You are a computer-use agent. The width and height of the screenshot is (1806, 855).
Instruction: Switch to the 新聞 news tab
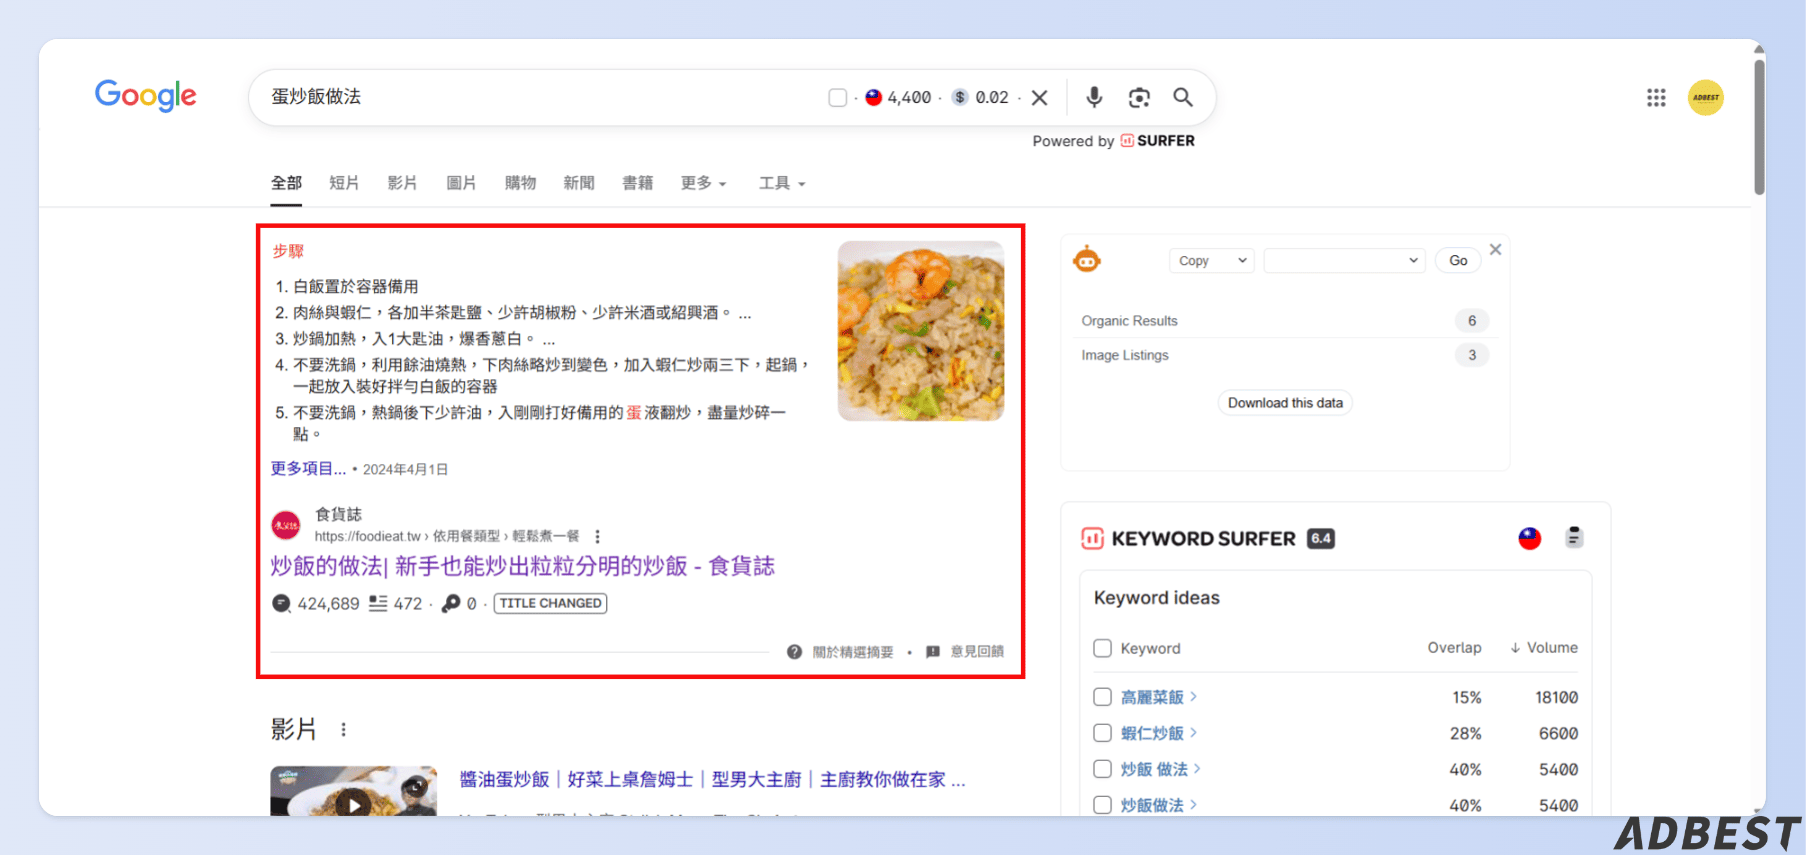(x=579, y=183)
